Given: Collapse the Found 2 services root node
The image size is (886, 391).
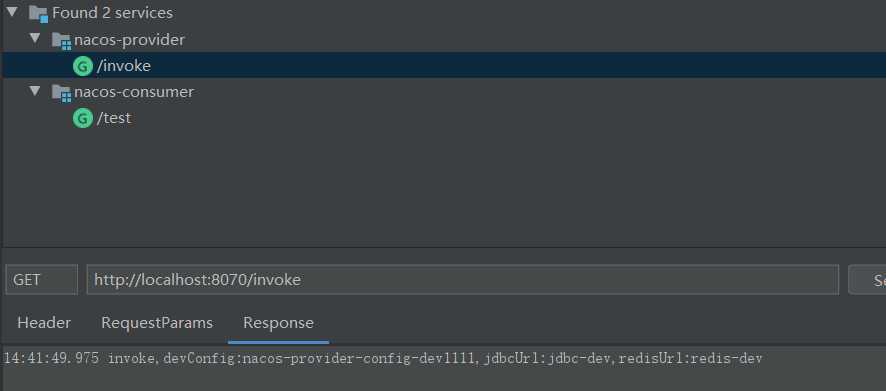Looking at the screenshot, I should coord(12,11).
